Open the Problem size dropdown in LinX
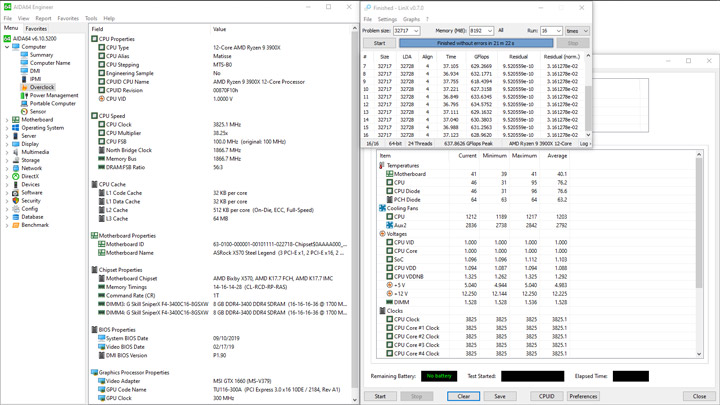The width and height of the screenshot is (720, 405). point(416,31)
